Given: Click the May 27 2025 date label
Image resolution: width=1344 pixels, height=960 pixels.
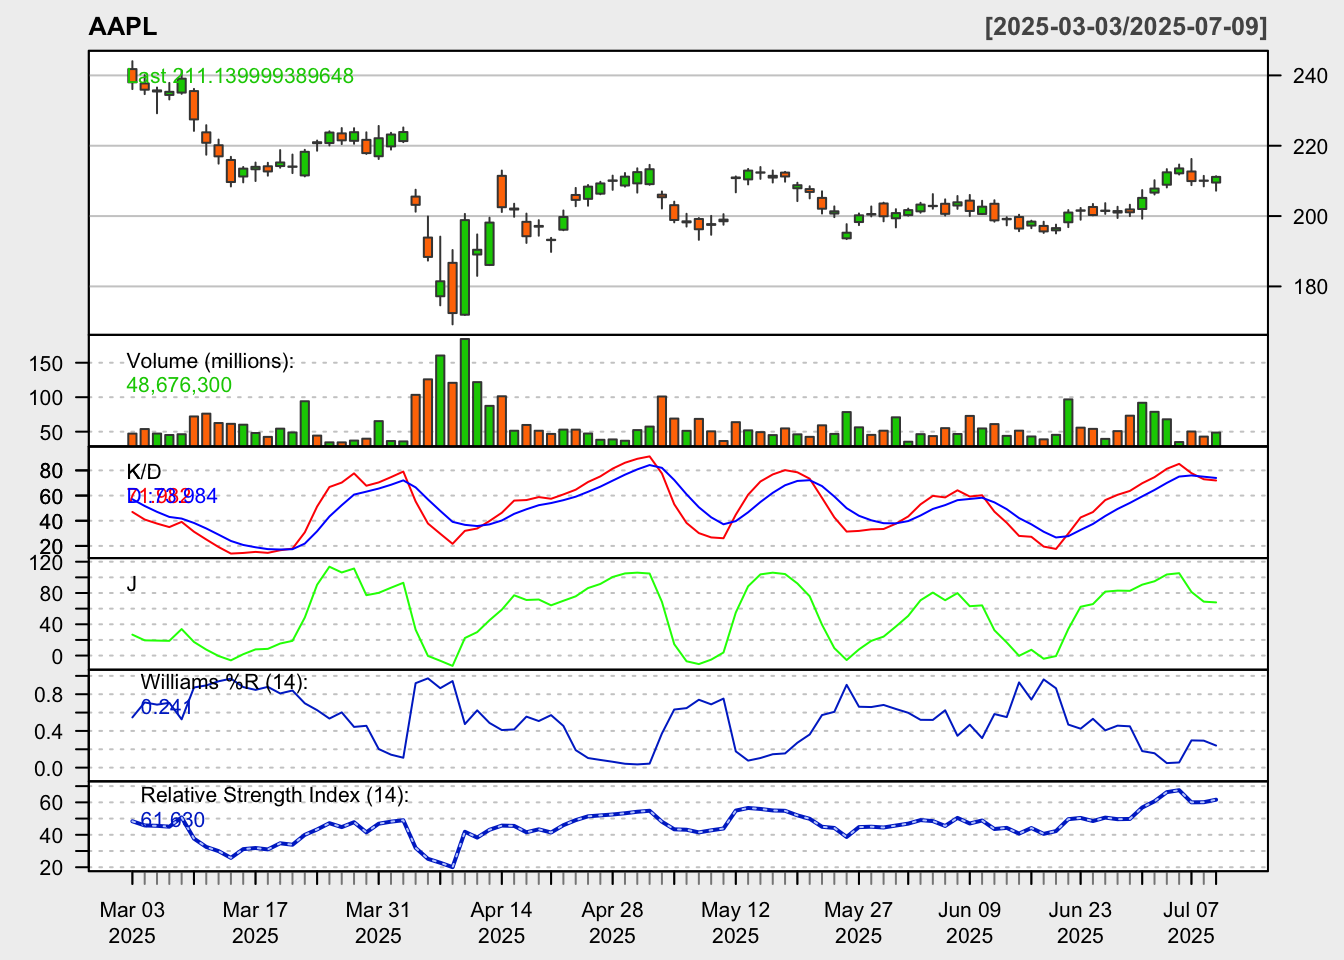Looking at the screenshot, I should pos(858,923).
